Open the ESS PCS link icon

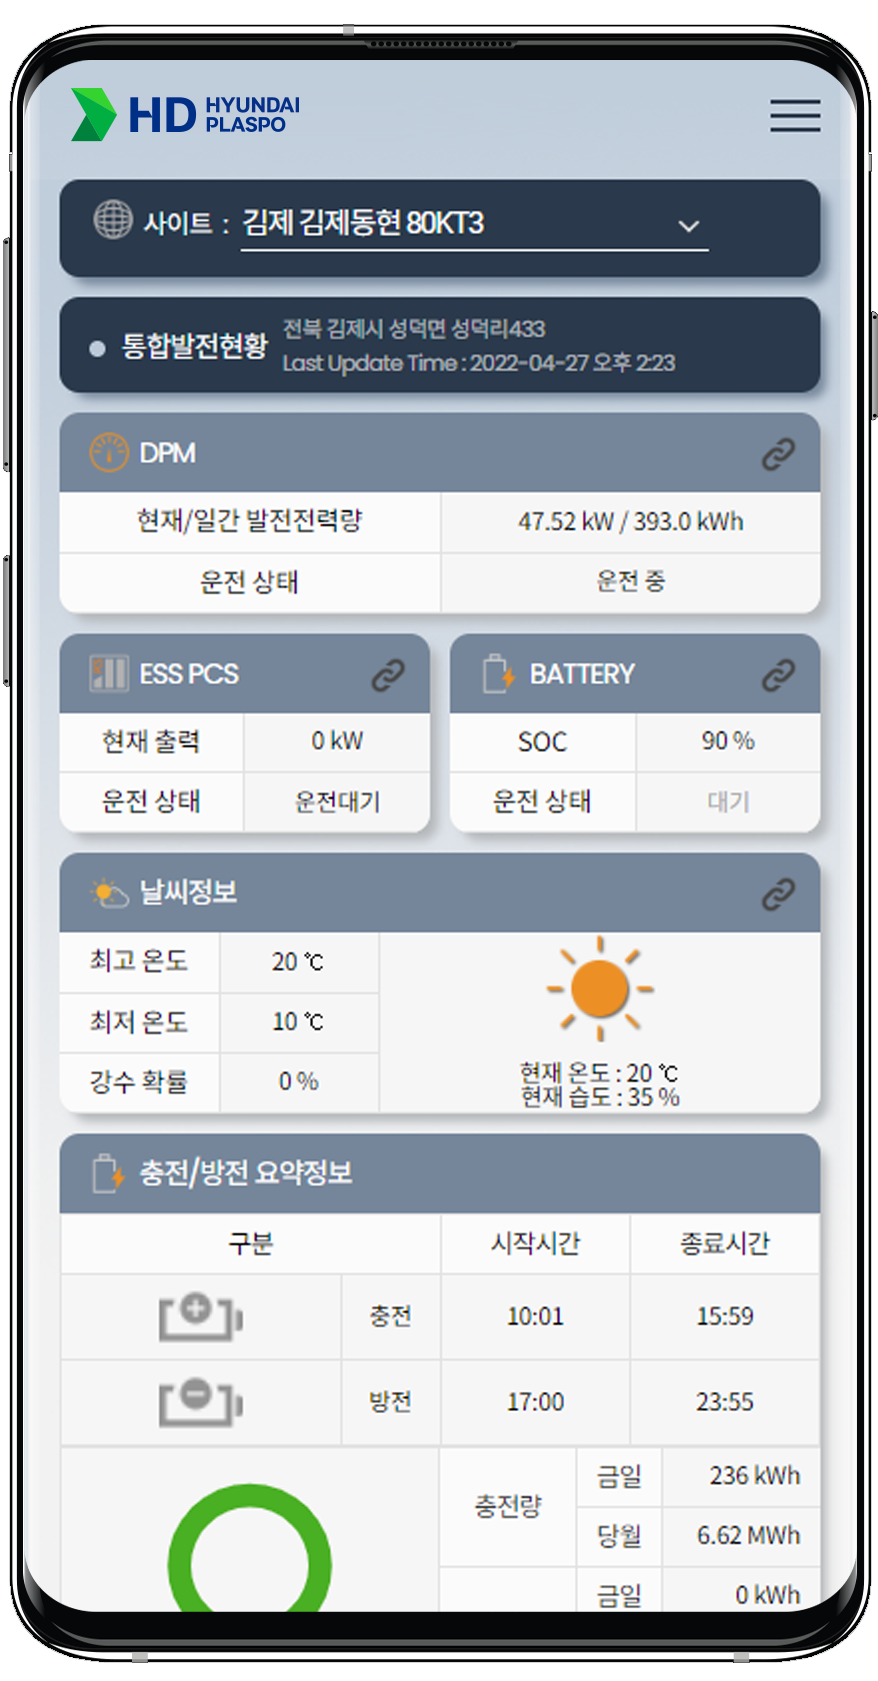pos(388,675)
